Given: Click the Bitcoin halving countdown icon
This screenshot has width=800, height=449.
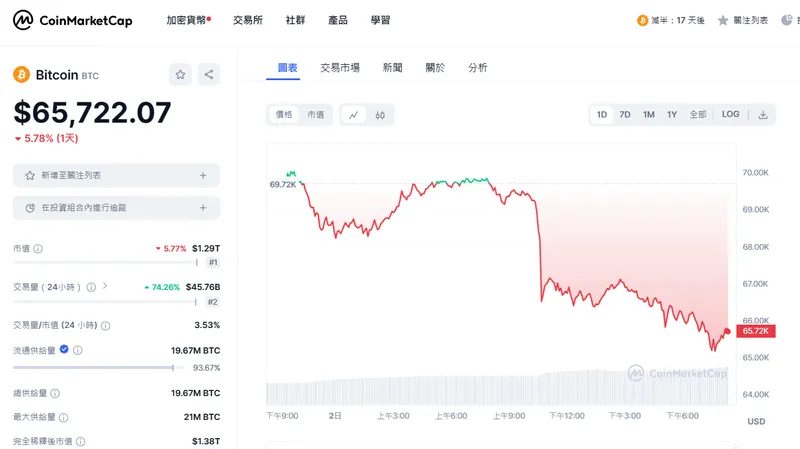Looking at the screenshot, I should pos(642,20).
